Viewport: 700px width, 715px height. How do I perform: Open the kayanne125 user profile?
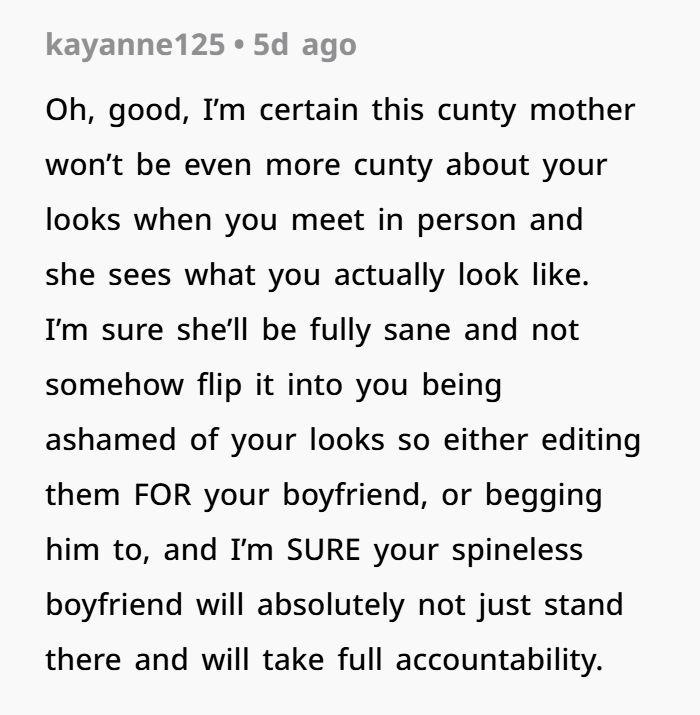click(x=135, y=46)
